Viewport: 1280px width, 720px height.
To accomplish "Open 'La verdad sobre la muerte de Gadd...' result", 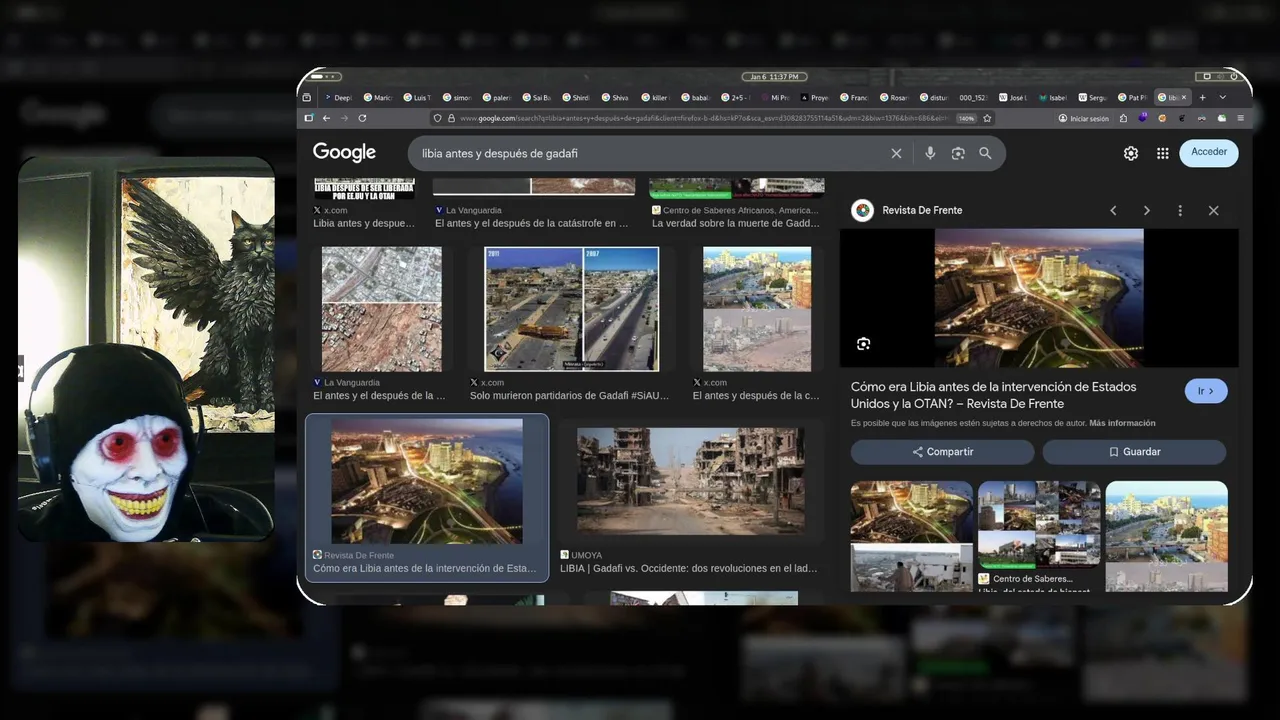I will [736, 223].
